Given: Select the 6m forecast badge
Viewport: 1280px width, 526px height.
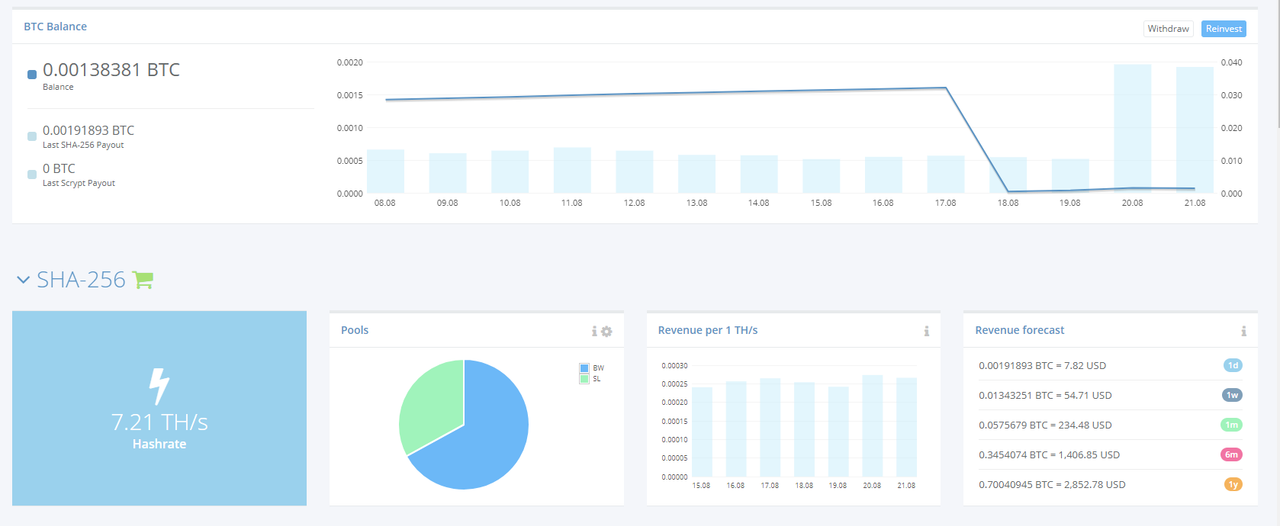Looking at the screenshot, I should tap(1233, 455).
